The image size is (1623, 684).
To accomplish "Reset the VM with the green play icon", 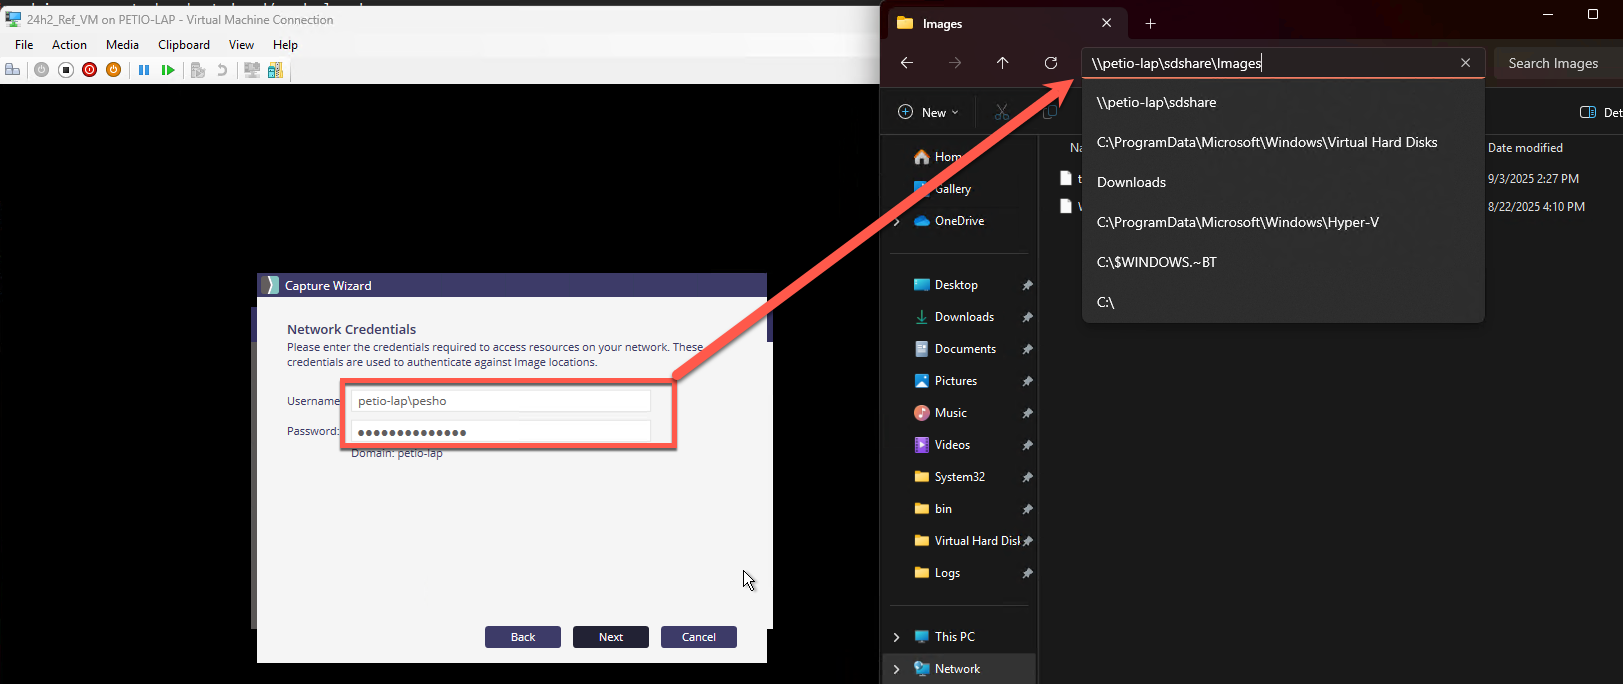I will pos(168,70).
